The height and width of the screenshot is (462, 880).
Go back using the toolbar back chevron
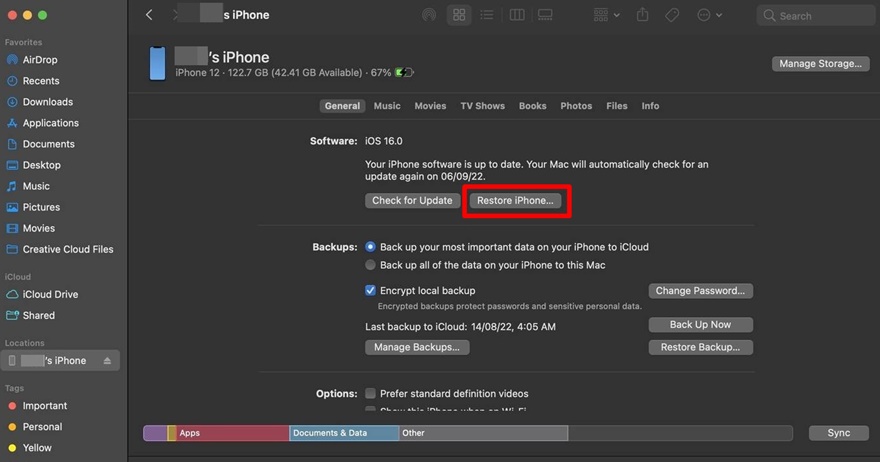click(x=149, y=15)
